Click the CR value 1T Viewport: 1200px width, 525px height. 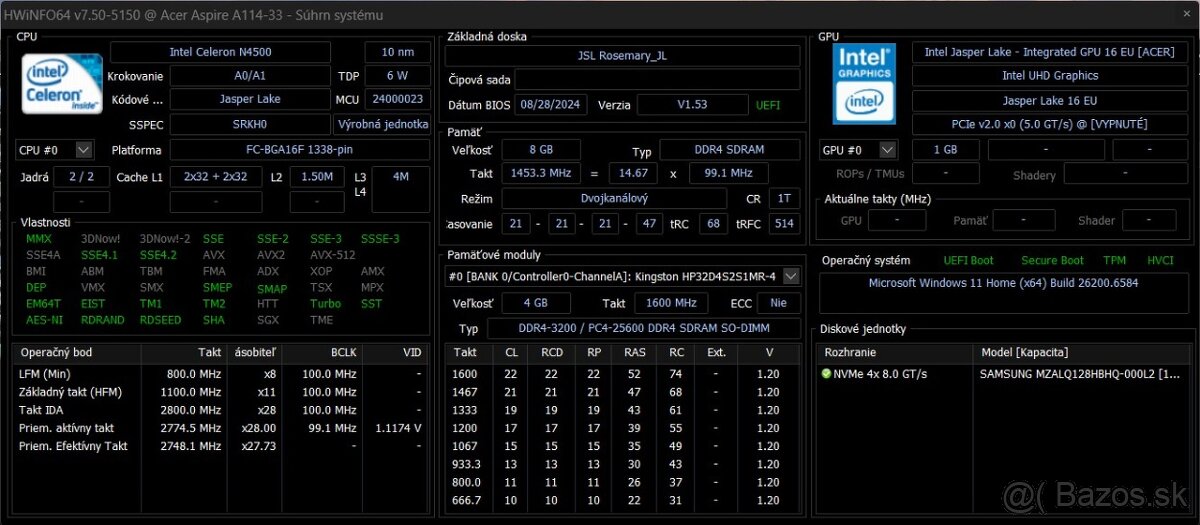[x=783, y=199]
